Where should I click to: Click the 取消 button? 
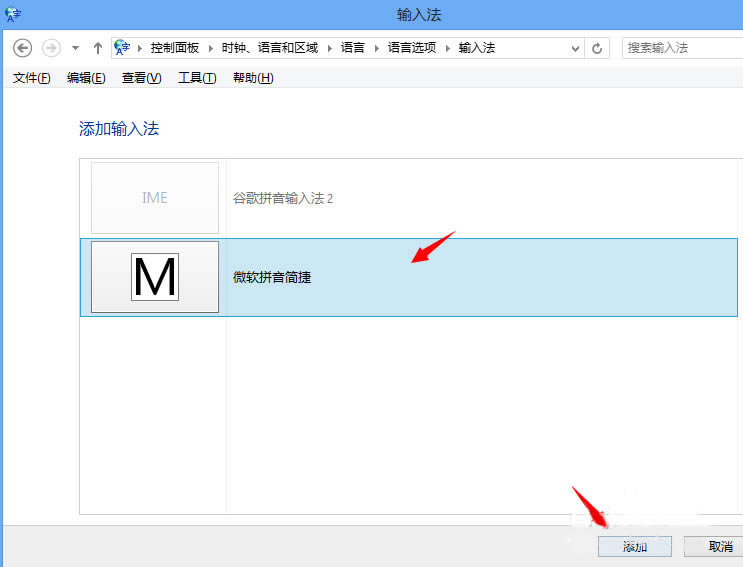pos(714,547)
